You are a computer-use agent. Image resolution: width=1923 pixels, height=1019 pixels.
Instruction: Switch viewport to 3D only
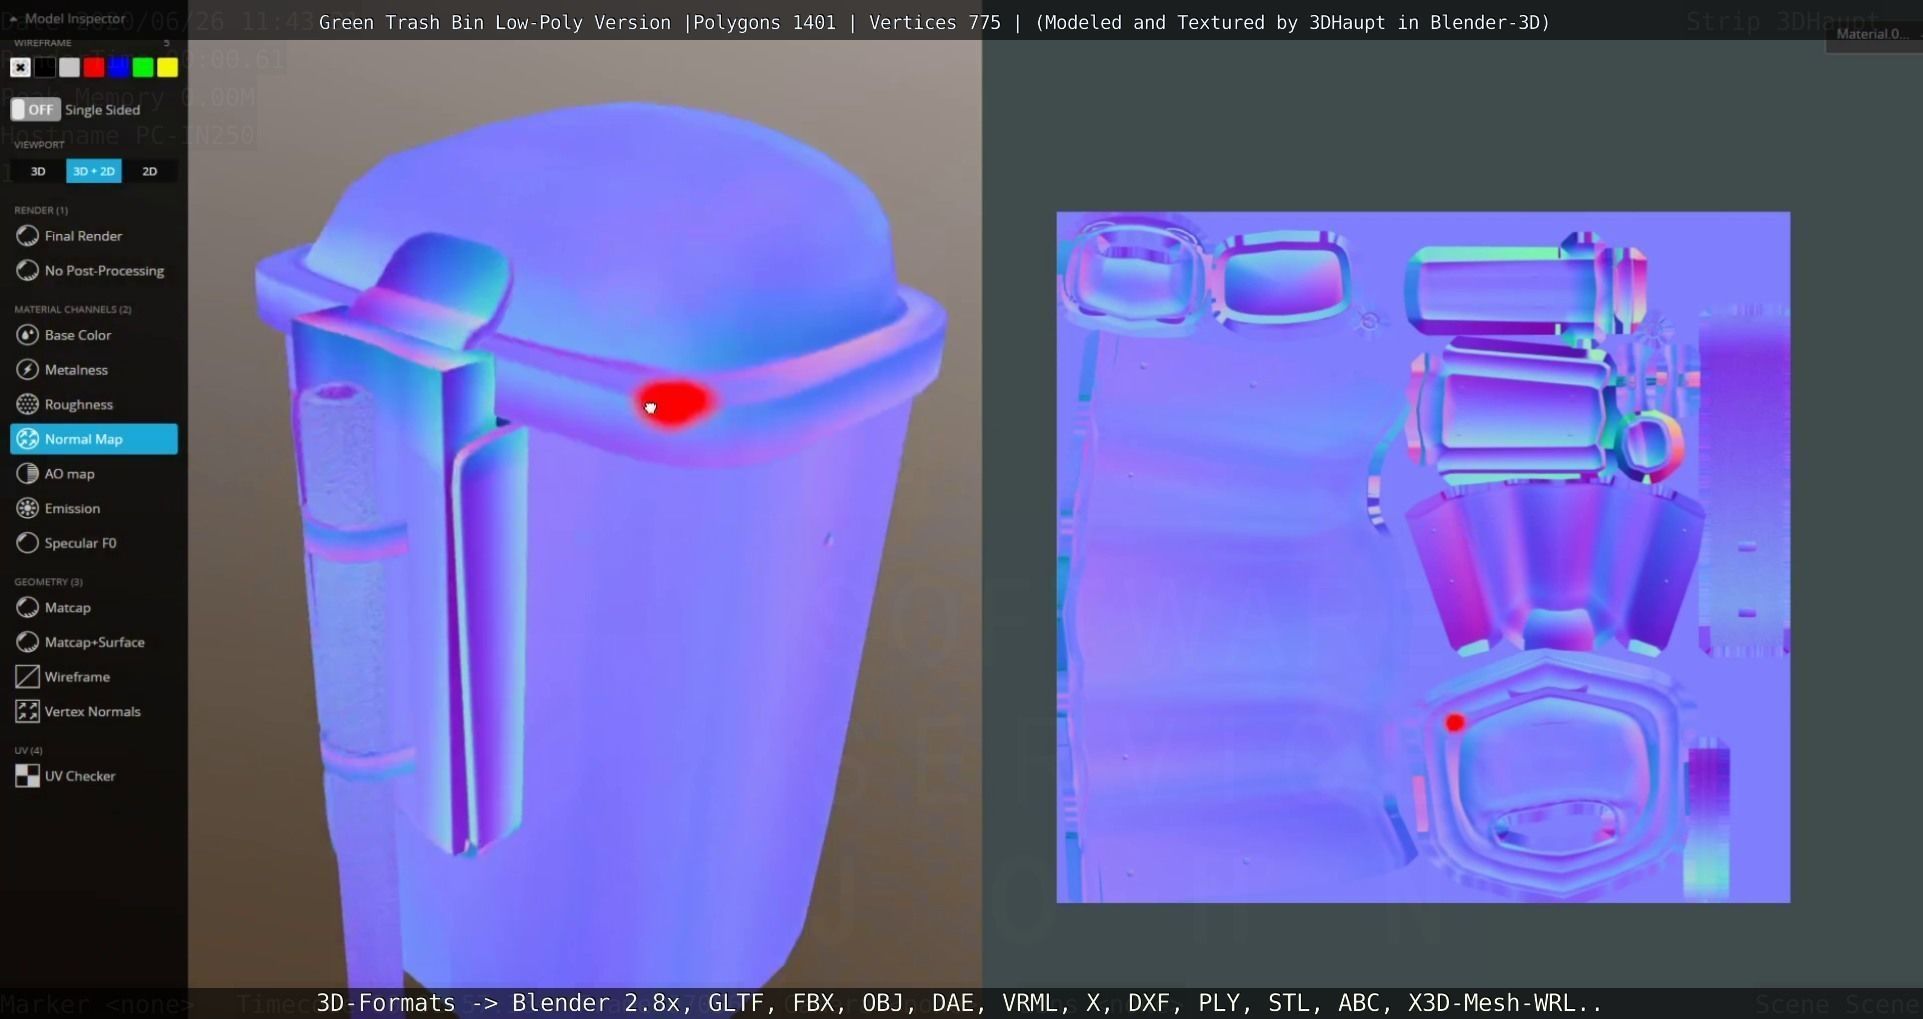tap(38, 171)
